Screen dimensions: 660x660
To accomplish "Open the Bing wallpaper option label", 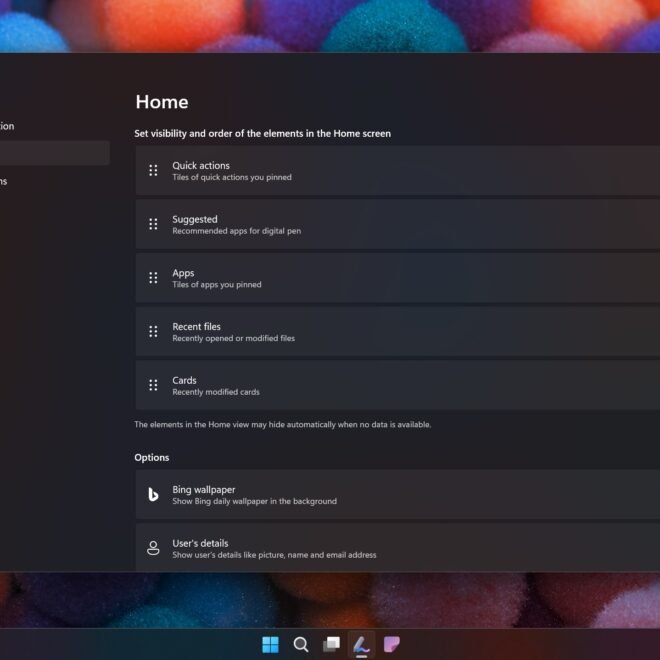I will [203, 490].
